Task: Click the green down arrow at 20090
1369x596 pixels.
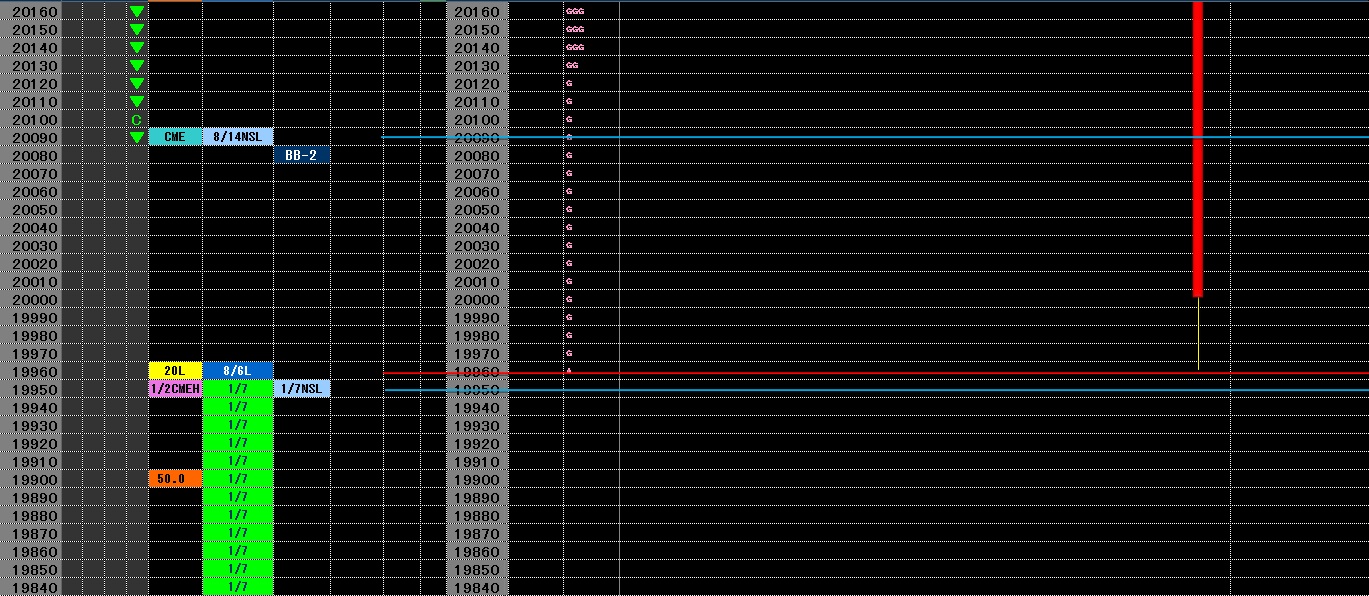Action: click(x=137, y=138)
